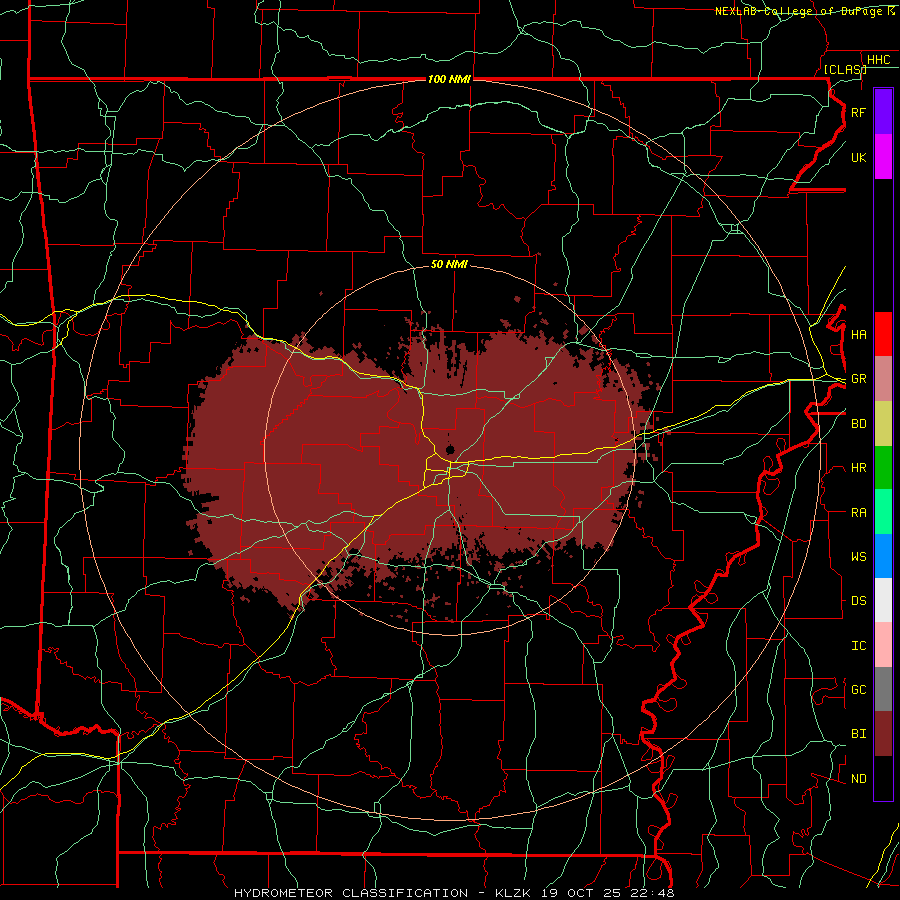This screenshot has height=900, width=900.
Task: Click the 50 NMI range ring label
Action: pos(449,264)
